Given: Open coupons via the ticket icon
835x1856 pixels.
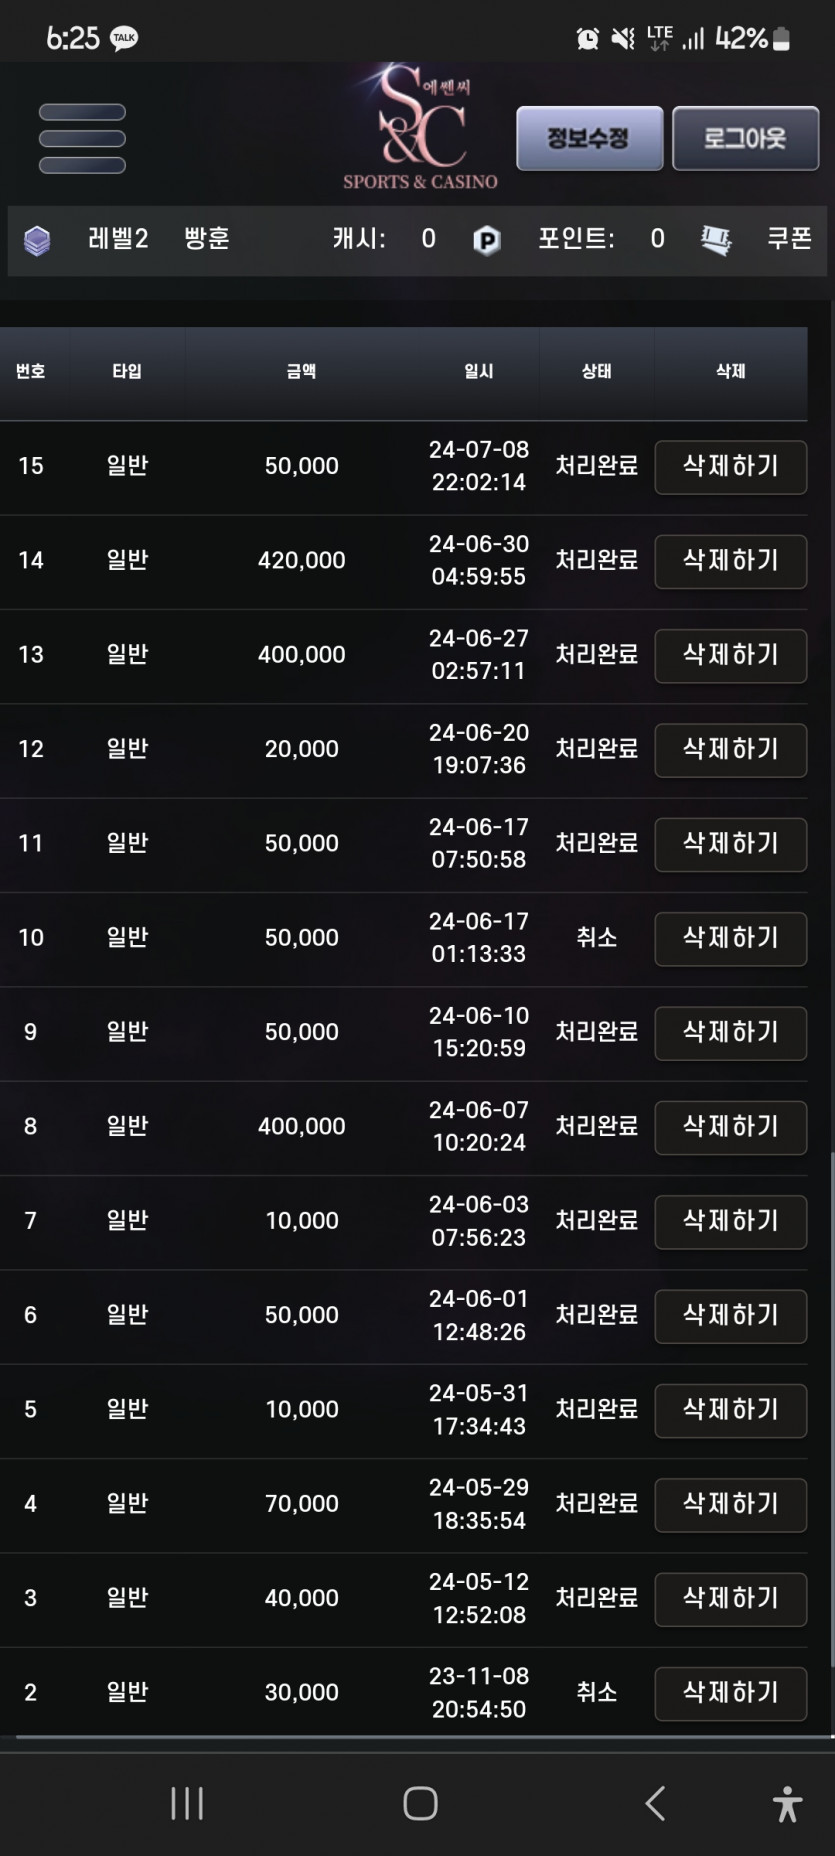Looking at the screenshot, I should [x=716, y=240].
